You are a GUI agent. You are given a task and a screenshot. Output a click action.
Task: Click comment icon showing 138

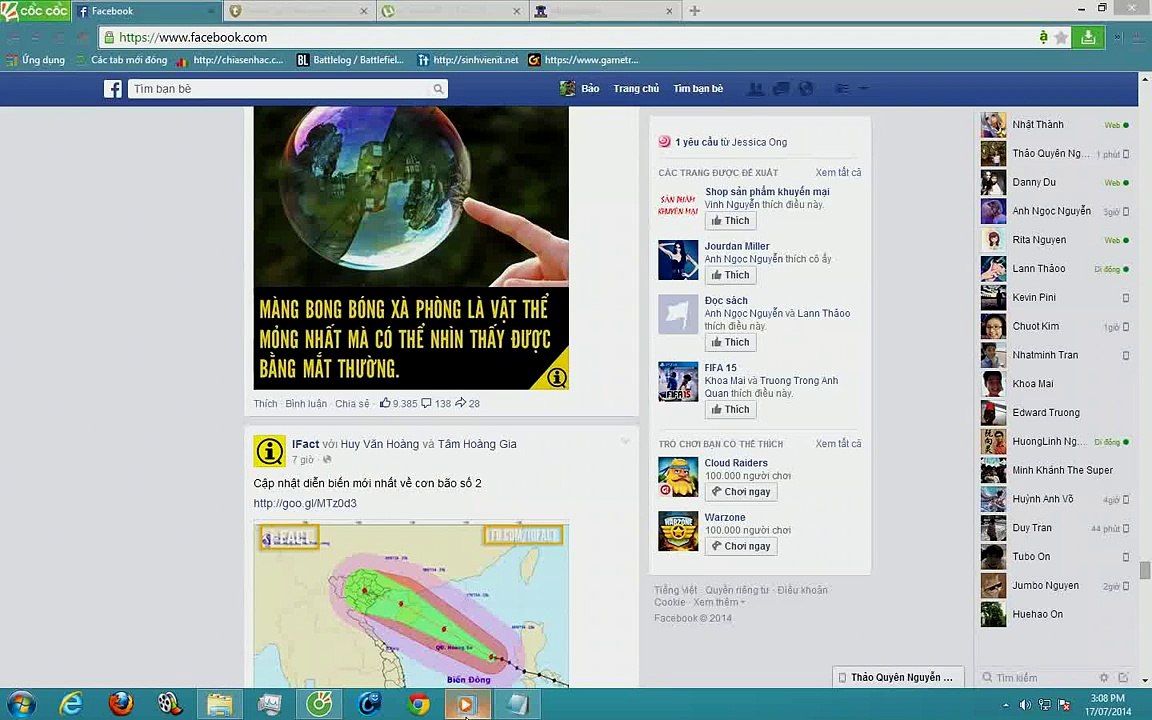pyautogui.click(x=426, y=403)
